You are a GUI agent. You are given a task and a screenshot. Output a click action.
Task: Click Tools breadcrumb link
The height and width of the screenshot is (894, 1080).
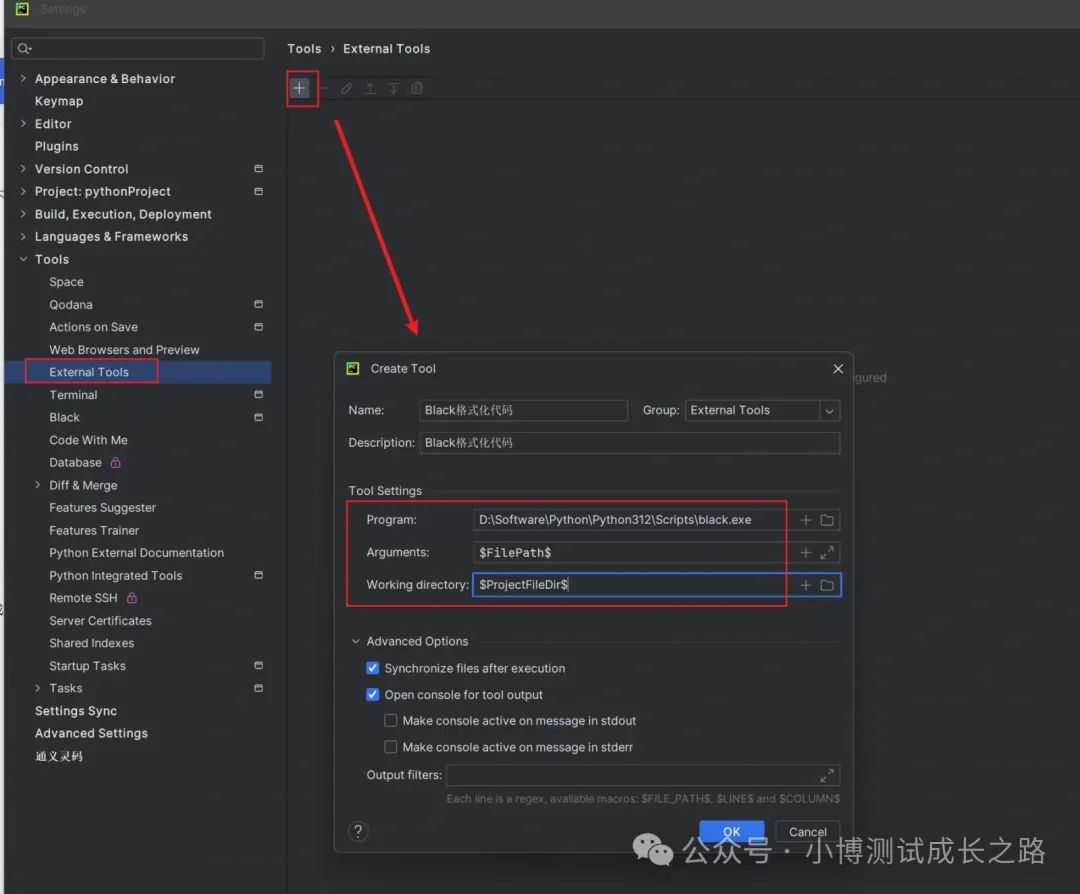point(304,49)
